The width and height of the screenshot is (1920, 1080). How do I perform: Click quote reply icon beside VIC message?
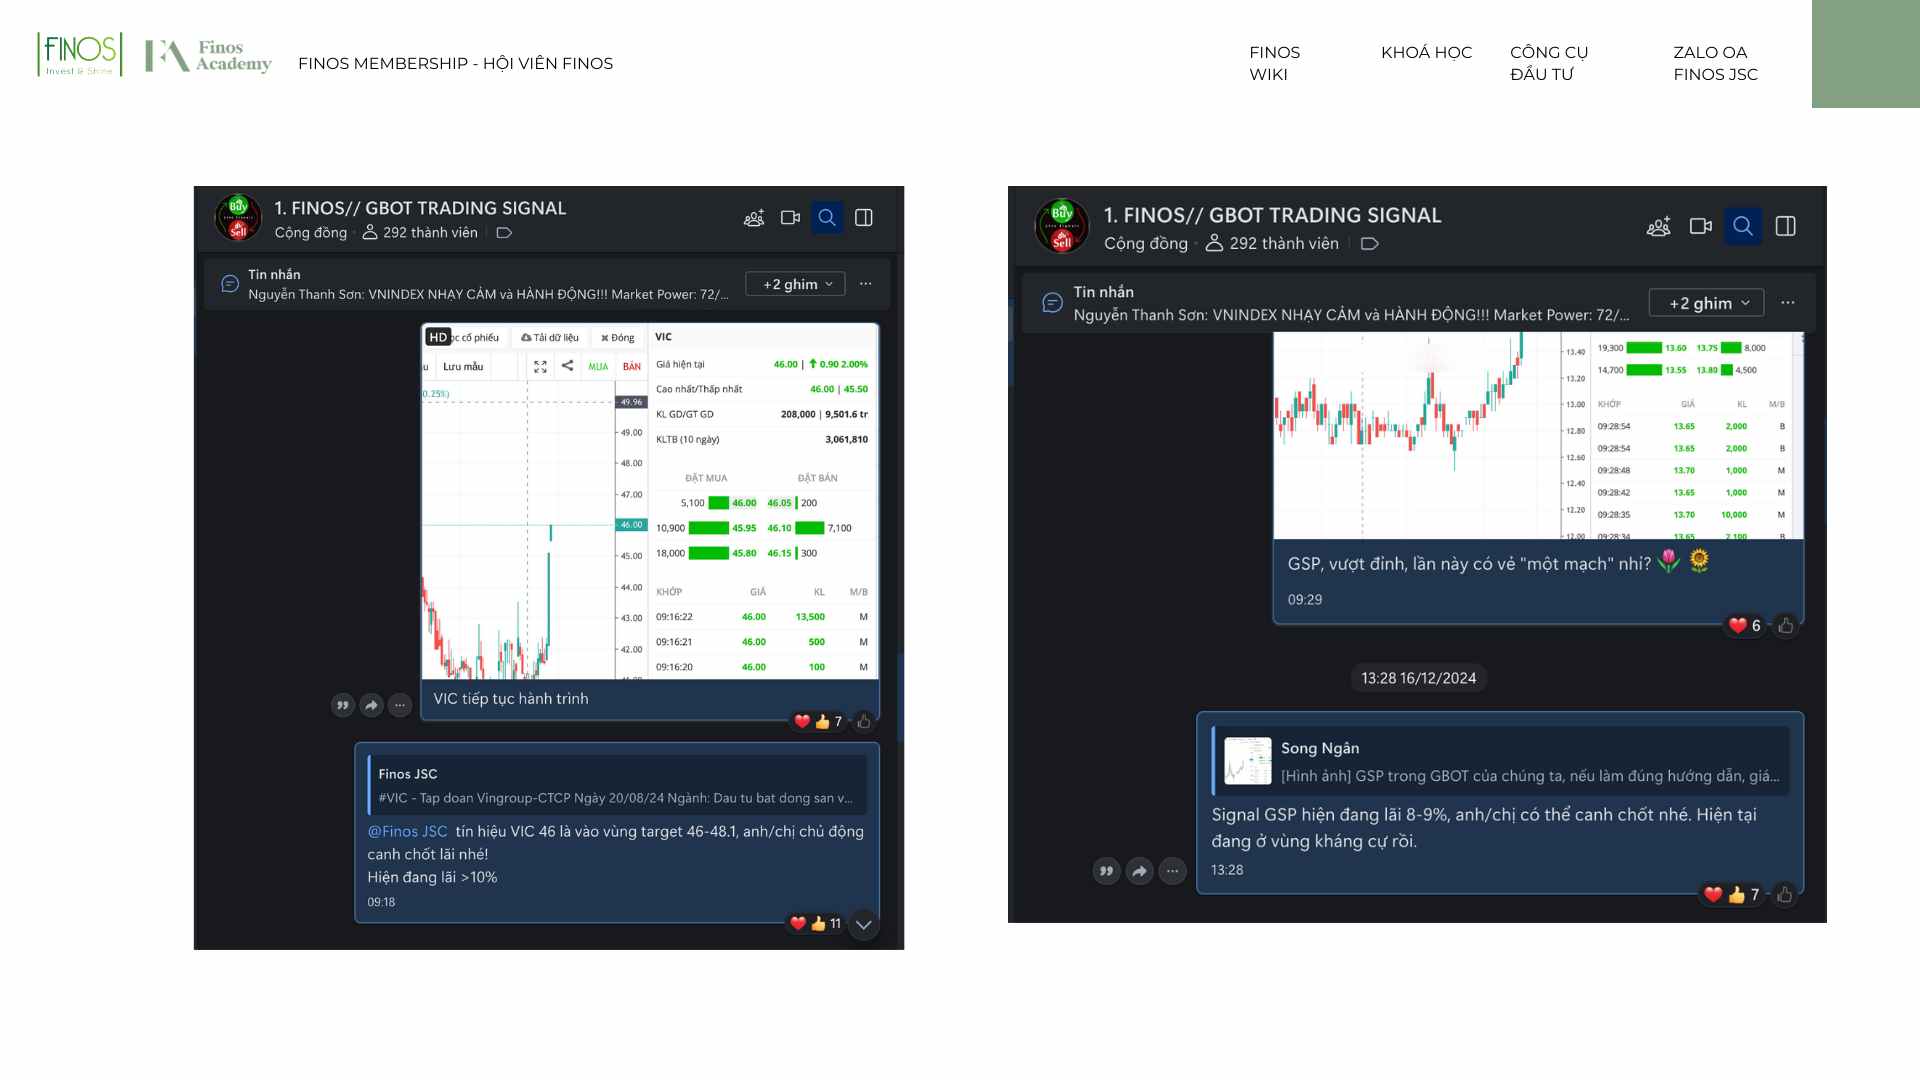pyautogui.click(x=343, y=706)
